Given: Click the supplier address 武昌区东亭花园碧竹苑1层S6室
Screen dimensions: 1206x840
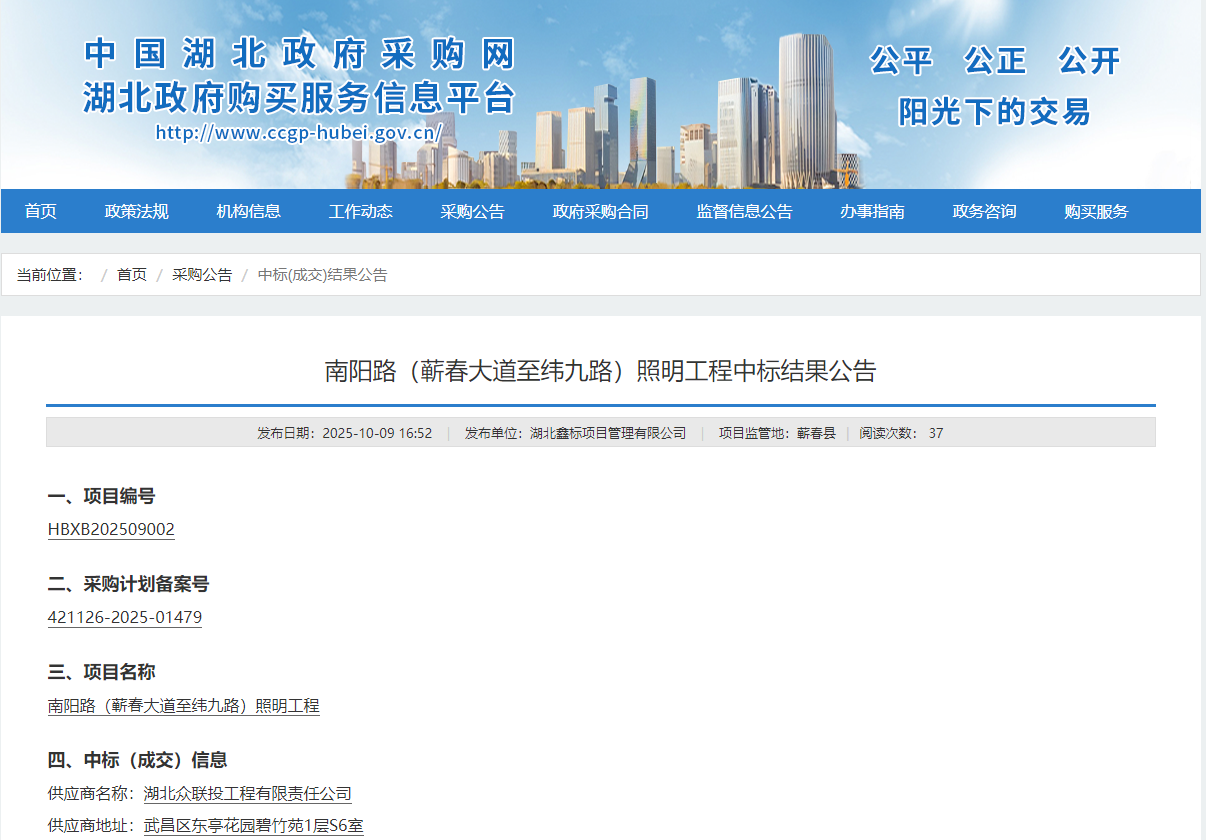Looking at the screenshot, I should pos(254,826).
